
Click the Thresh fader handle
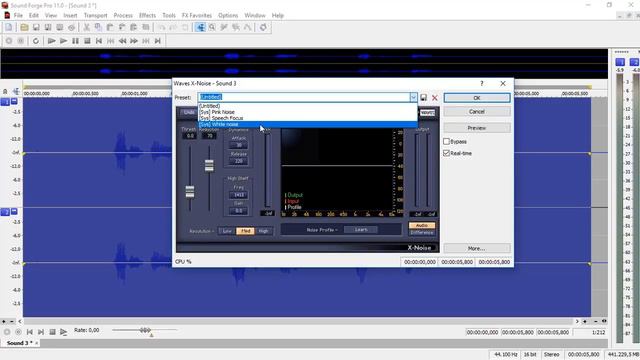tap(190, 191)
